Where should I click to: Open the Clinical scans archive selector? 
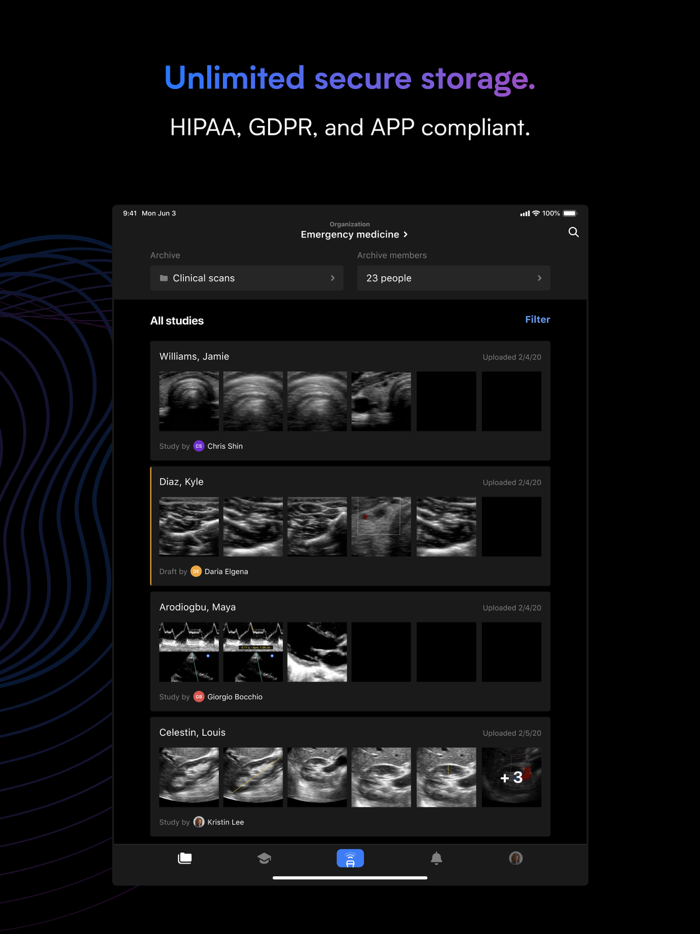(247, 278)
